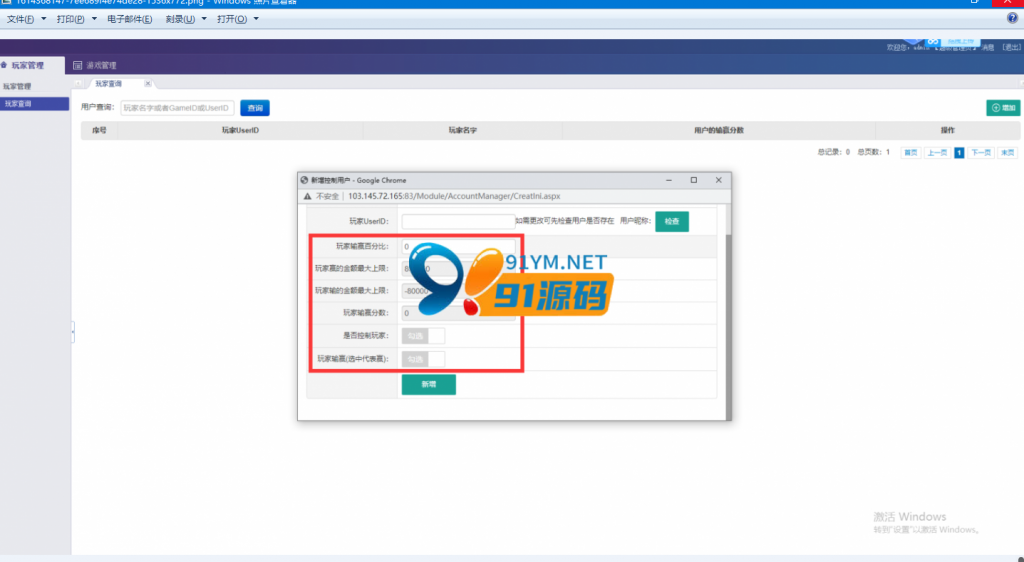
Task: Click the green 新增 submit button
Action: (428, 384)
